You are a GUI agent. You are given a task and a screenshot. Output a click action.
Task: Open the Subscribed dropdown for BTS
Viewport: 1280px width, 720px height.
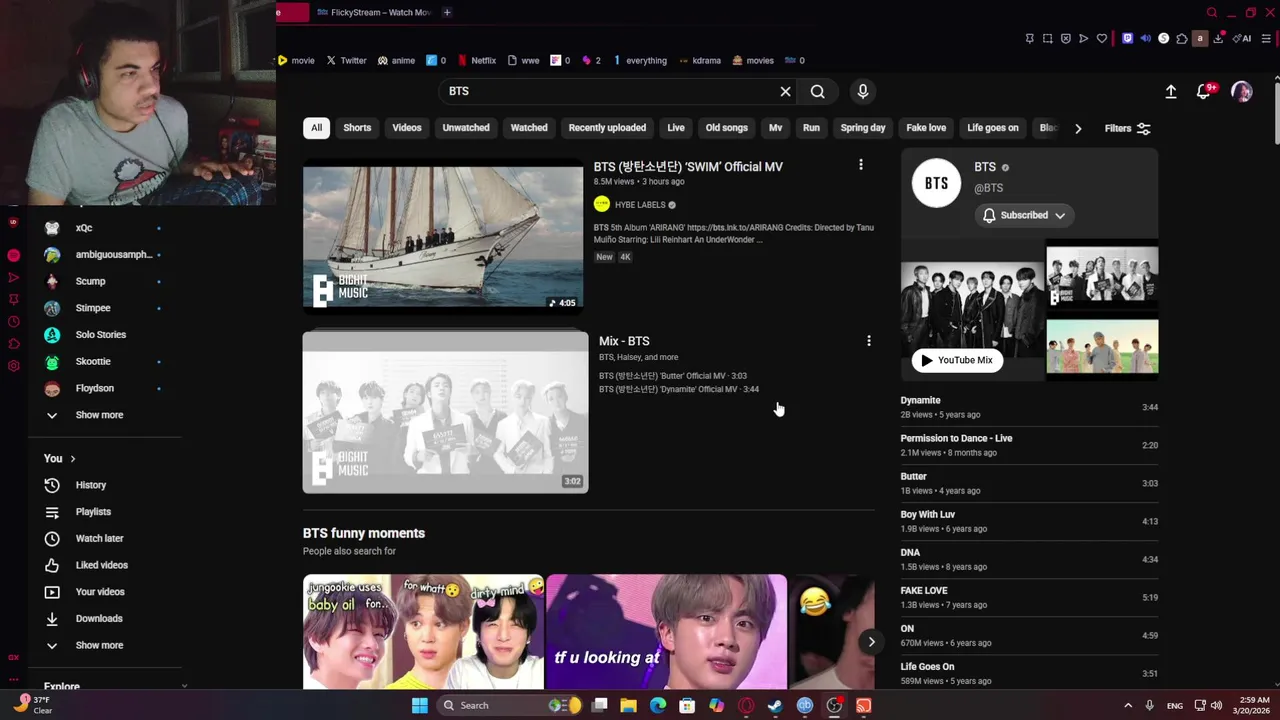pos(1025,215)
